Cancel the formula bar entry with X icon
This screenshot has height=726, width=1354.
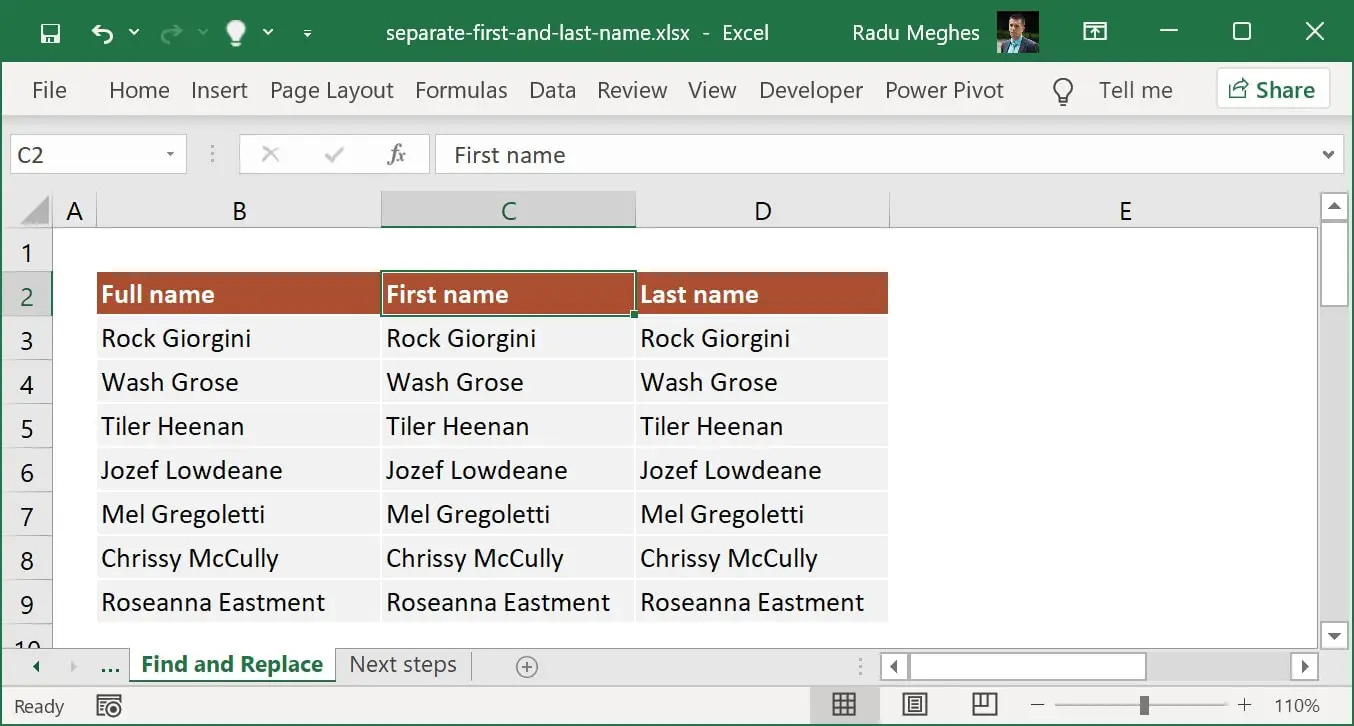pos(269,154)
